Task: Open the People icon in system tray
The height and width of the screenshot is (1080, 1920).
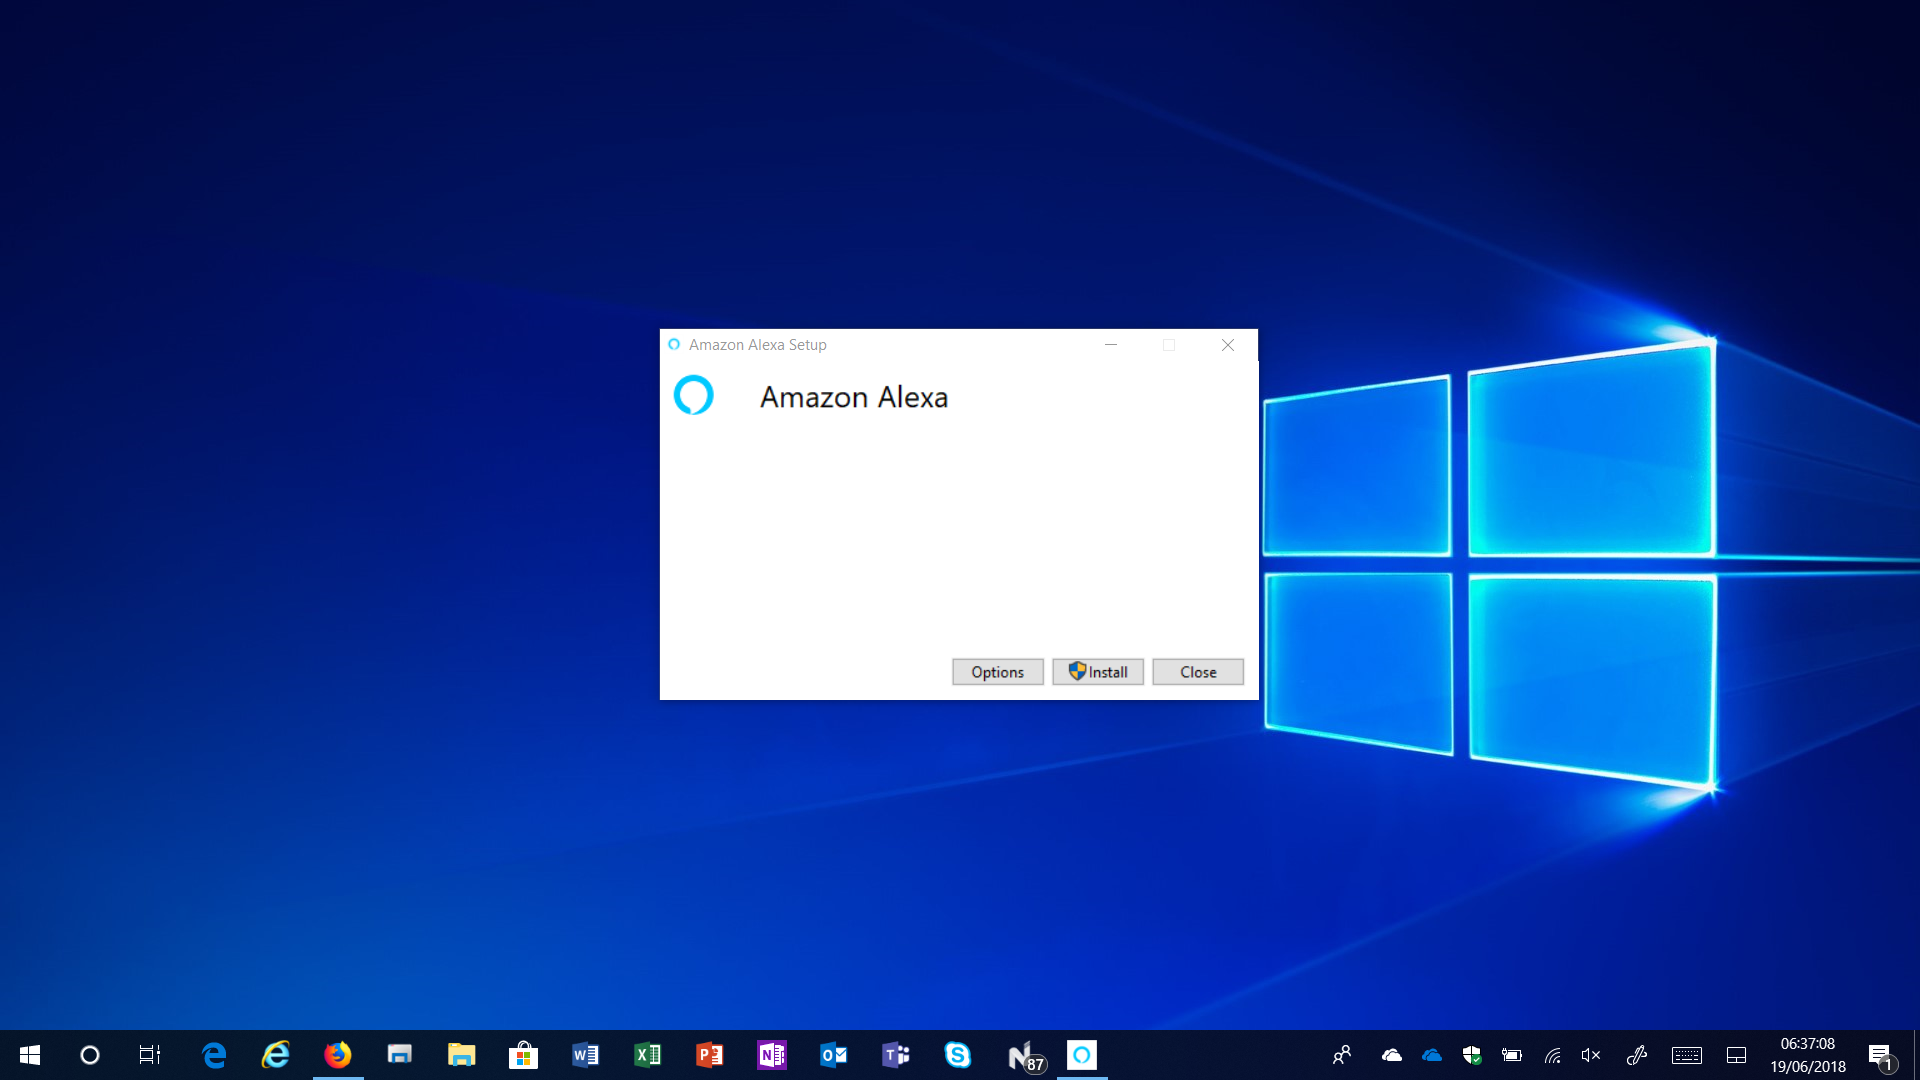Action: click(x=1342, y=1055)
